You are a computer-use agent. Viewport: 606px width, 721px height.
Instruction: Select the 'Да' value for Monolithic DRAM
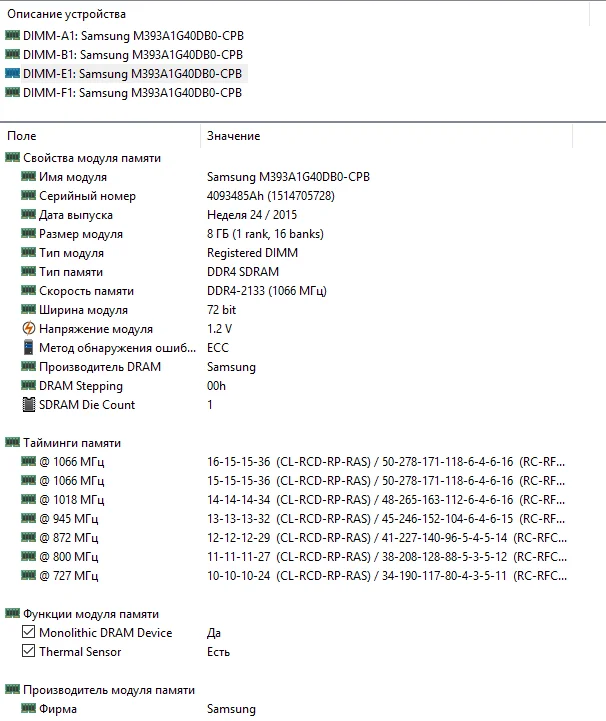[214, 633]
